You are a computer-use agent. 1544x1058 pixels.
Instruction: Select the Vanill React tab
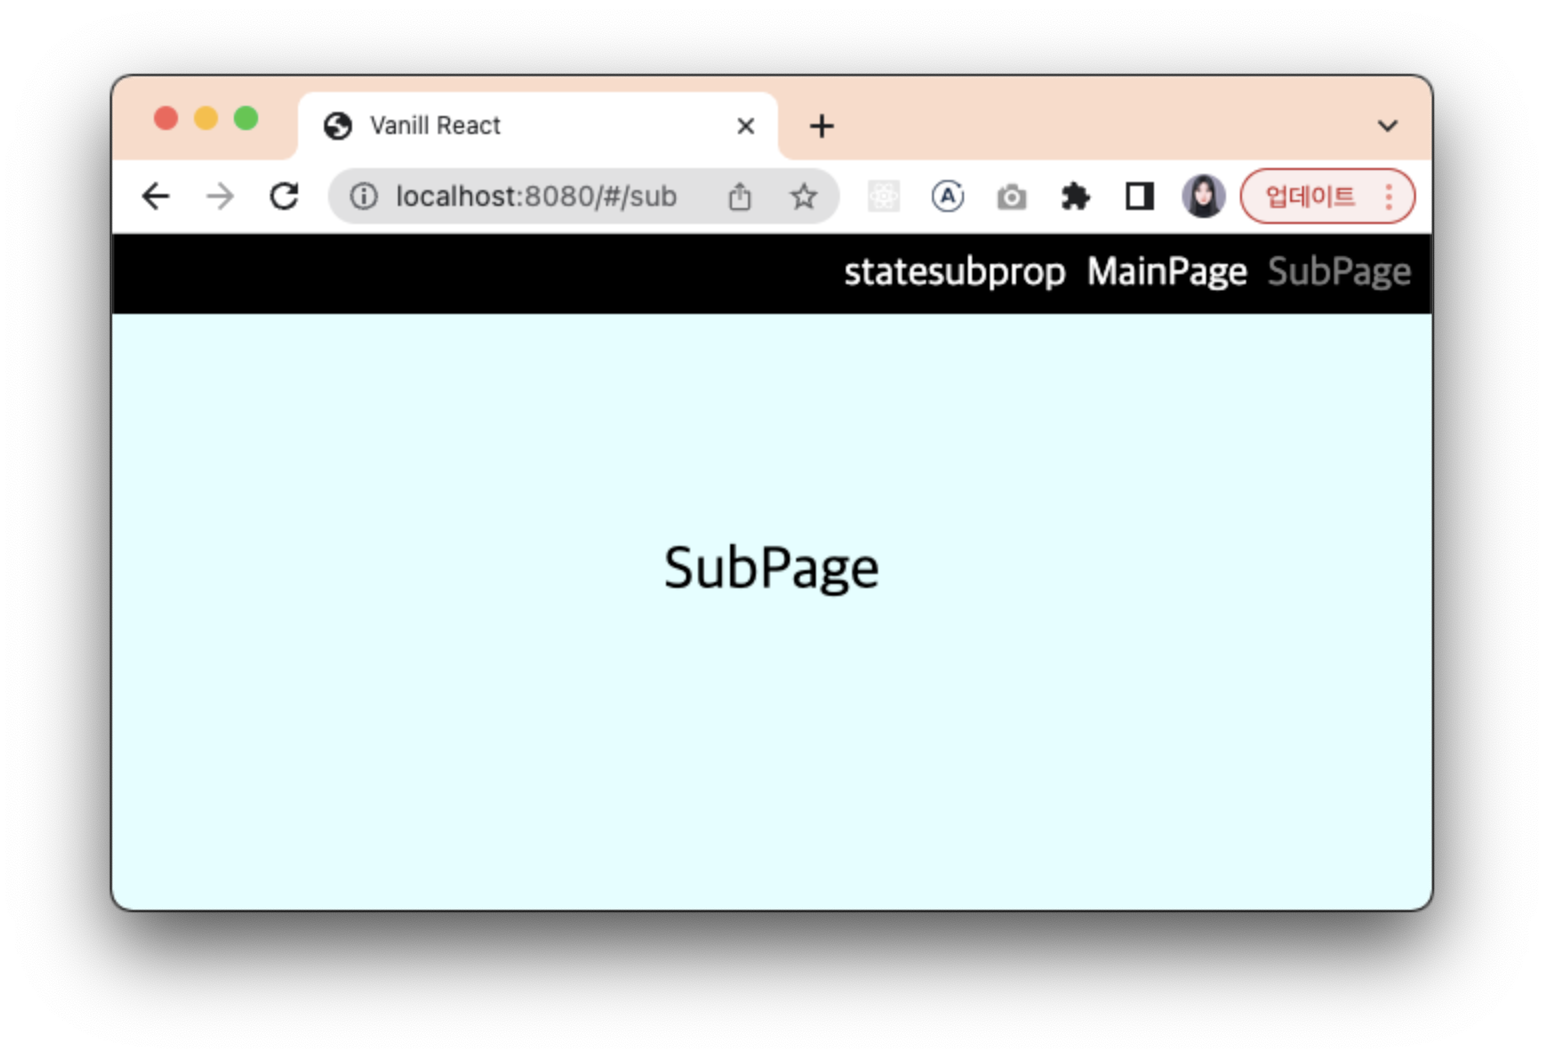coord(538,126)
